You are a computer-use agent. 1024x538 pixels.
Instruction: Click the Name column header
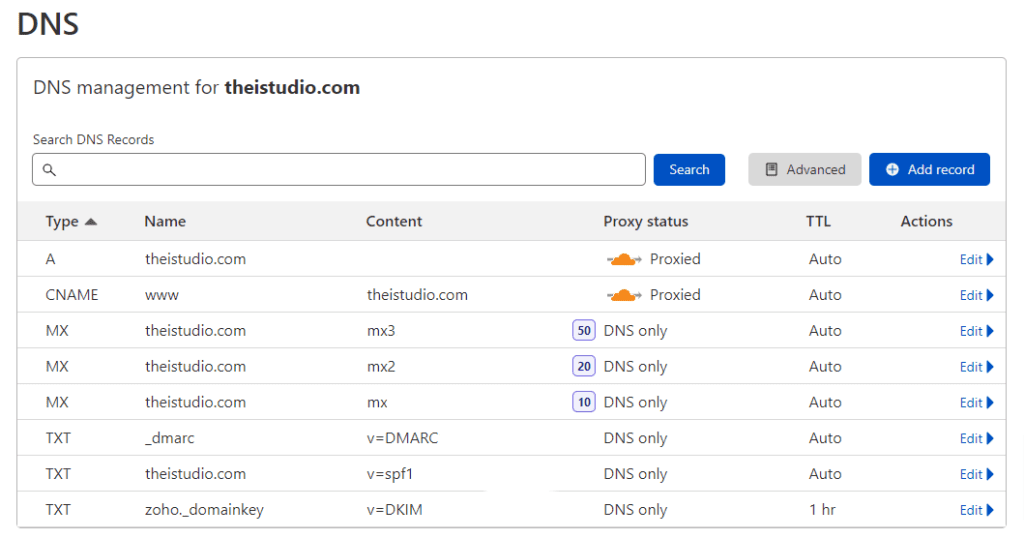pyautogui.click(x=165, y=221)
